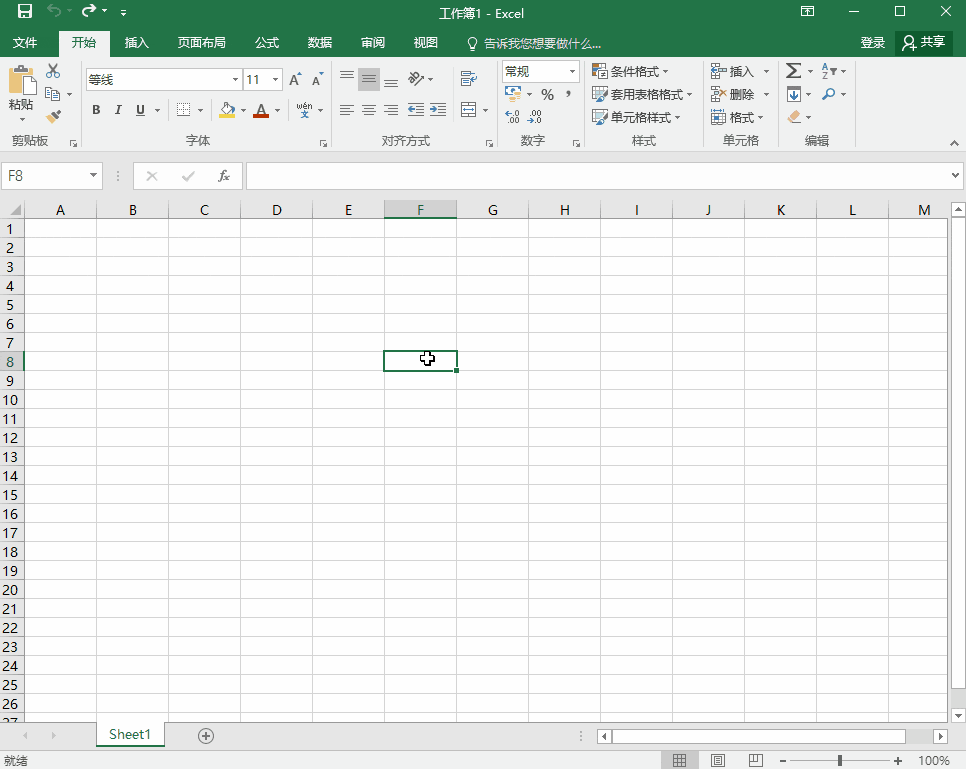Switch to the 页面布局 tab

click(x=201, y=43)
